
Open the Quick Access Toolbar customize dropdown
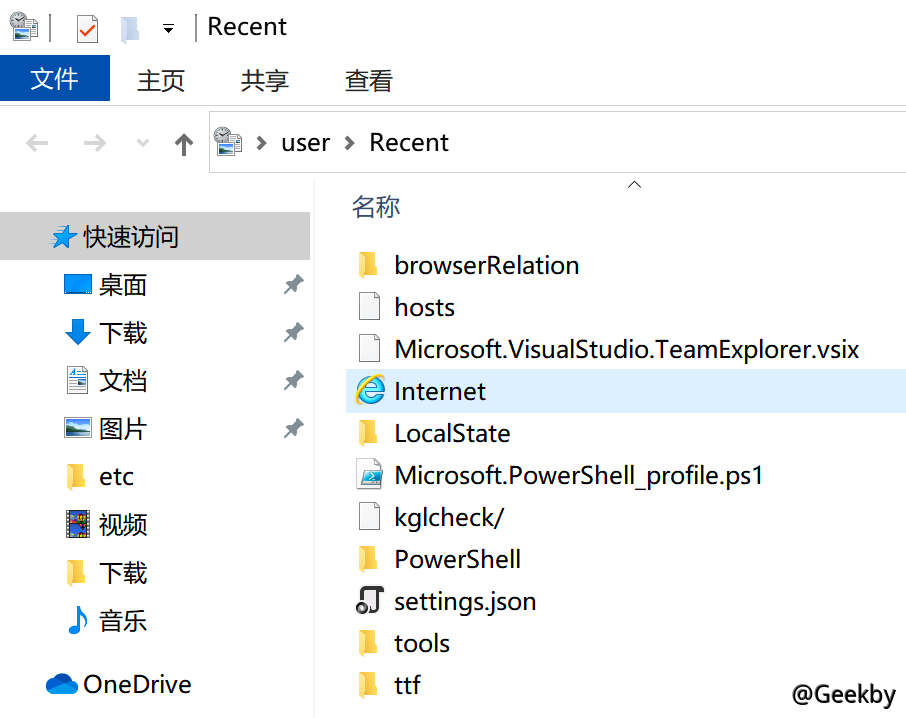[x=168, y=27]
